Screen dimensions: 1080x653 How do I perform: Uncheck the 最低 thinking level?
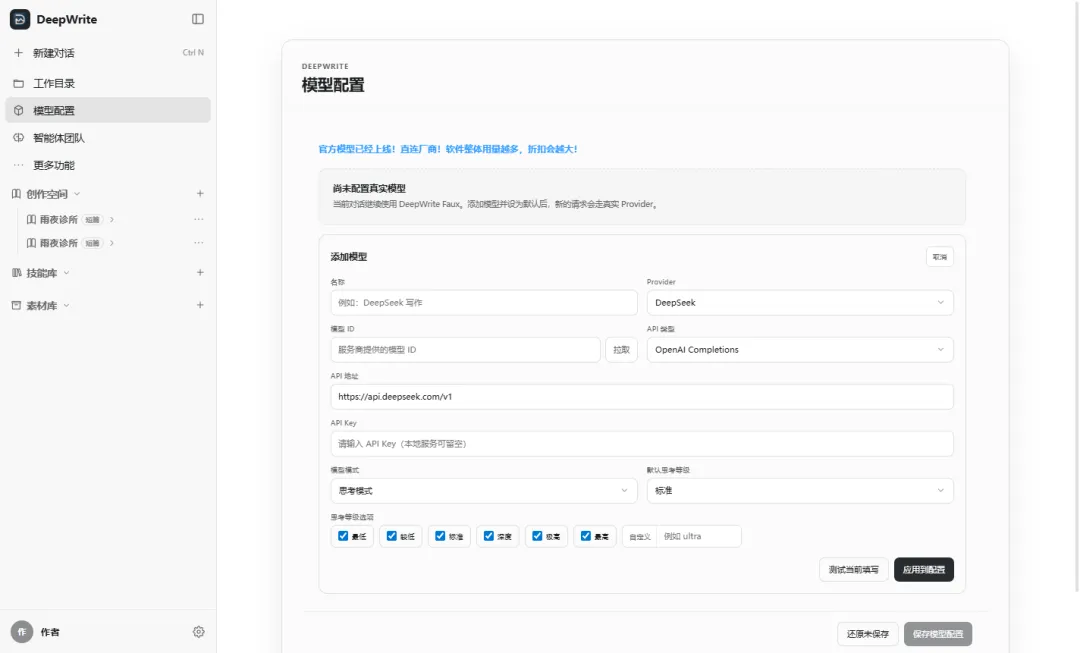coord(343,536)
